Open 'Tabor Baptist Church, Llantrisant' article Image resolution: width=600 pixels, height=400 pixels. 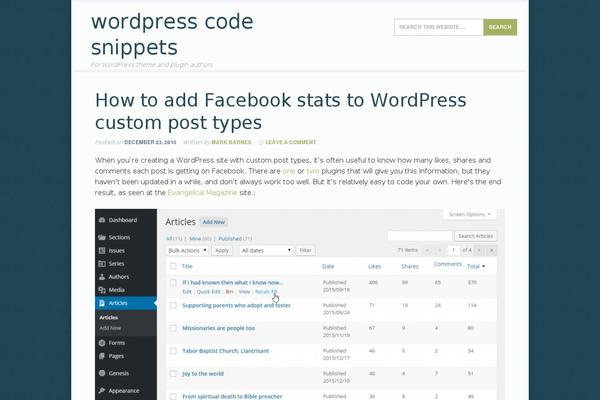click(x=225, y=351)
